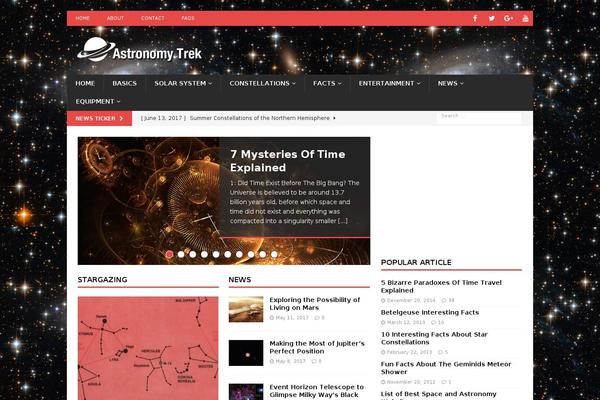Open Betelgeuse Interesting Facts article

point(430,312)
